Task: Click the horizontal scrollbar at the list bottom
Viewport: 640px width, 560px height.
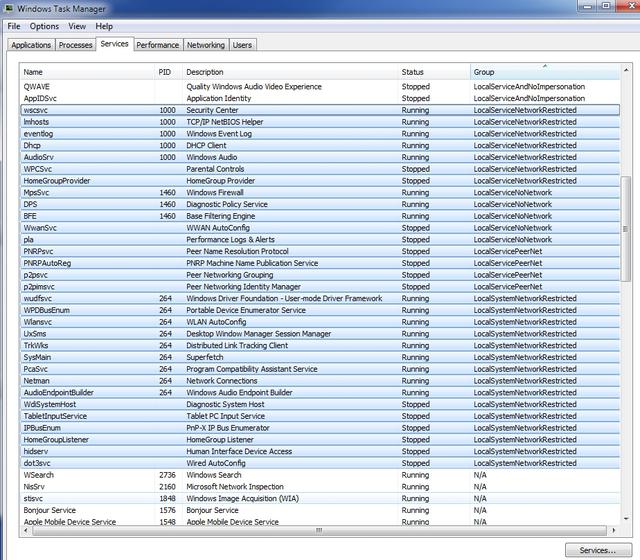Action: [x=320, y=530]
